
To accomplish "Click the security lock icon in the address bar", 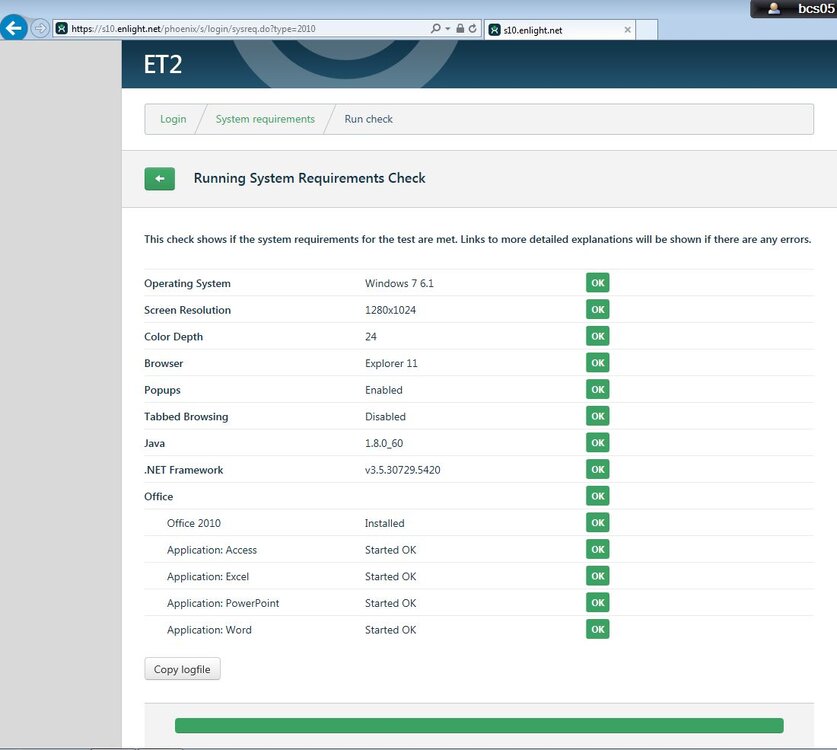I will (x=460, y=28).
